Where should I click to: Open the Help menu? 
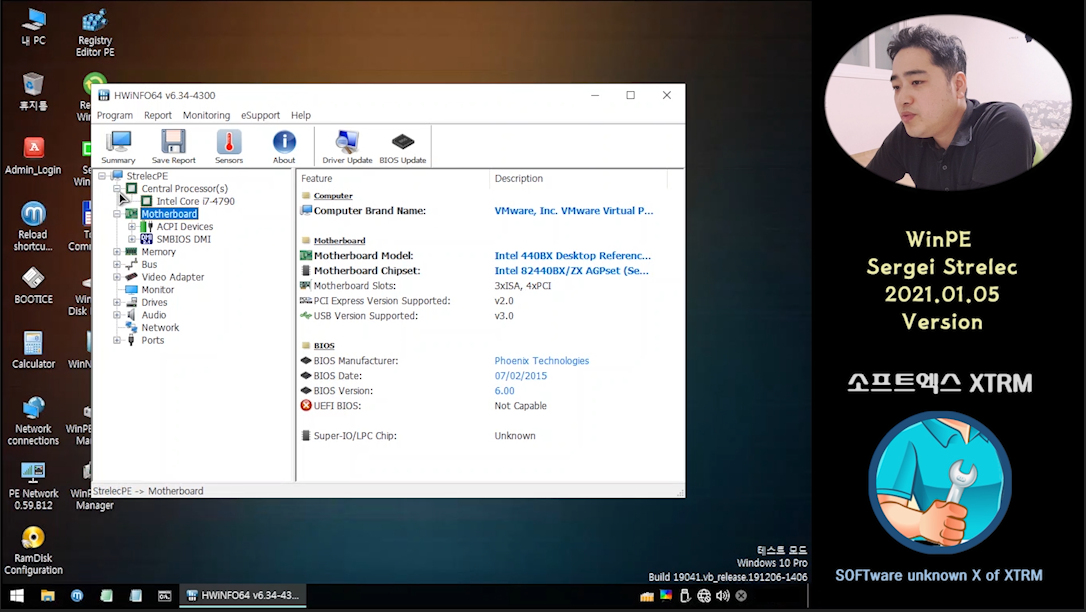point(301,116)
